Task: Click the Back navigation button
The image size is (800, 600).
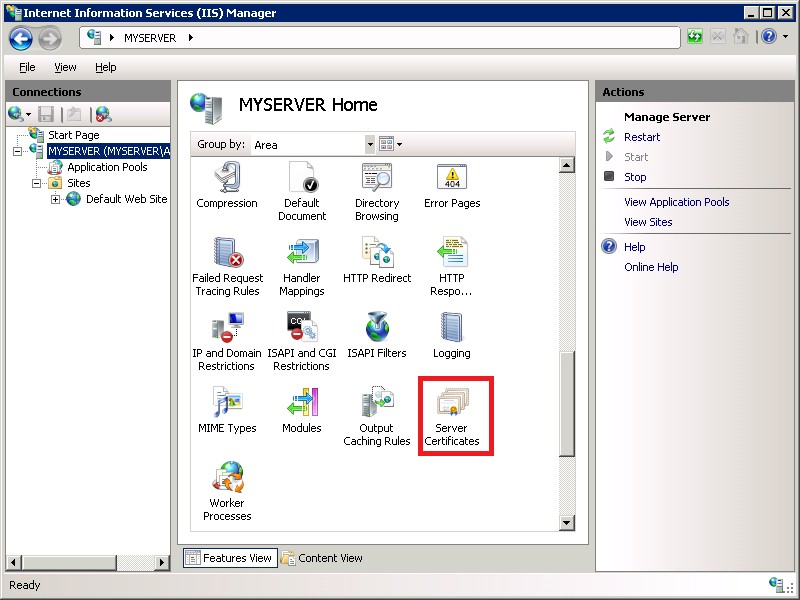Action: click(21, 38)
